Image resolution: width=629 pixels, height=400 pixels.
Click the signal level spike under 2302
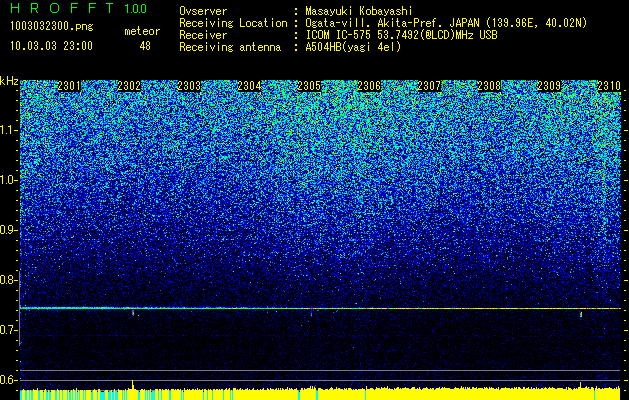132,384
